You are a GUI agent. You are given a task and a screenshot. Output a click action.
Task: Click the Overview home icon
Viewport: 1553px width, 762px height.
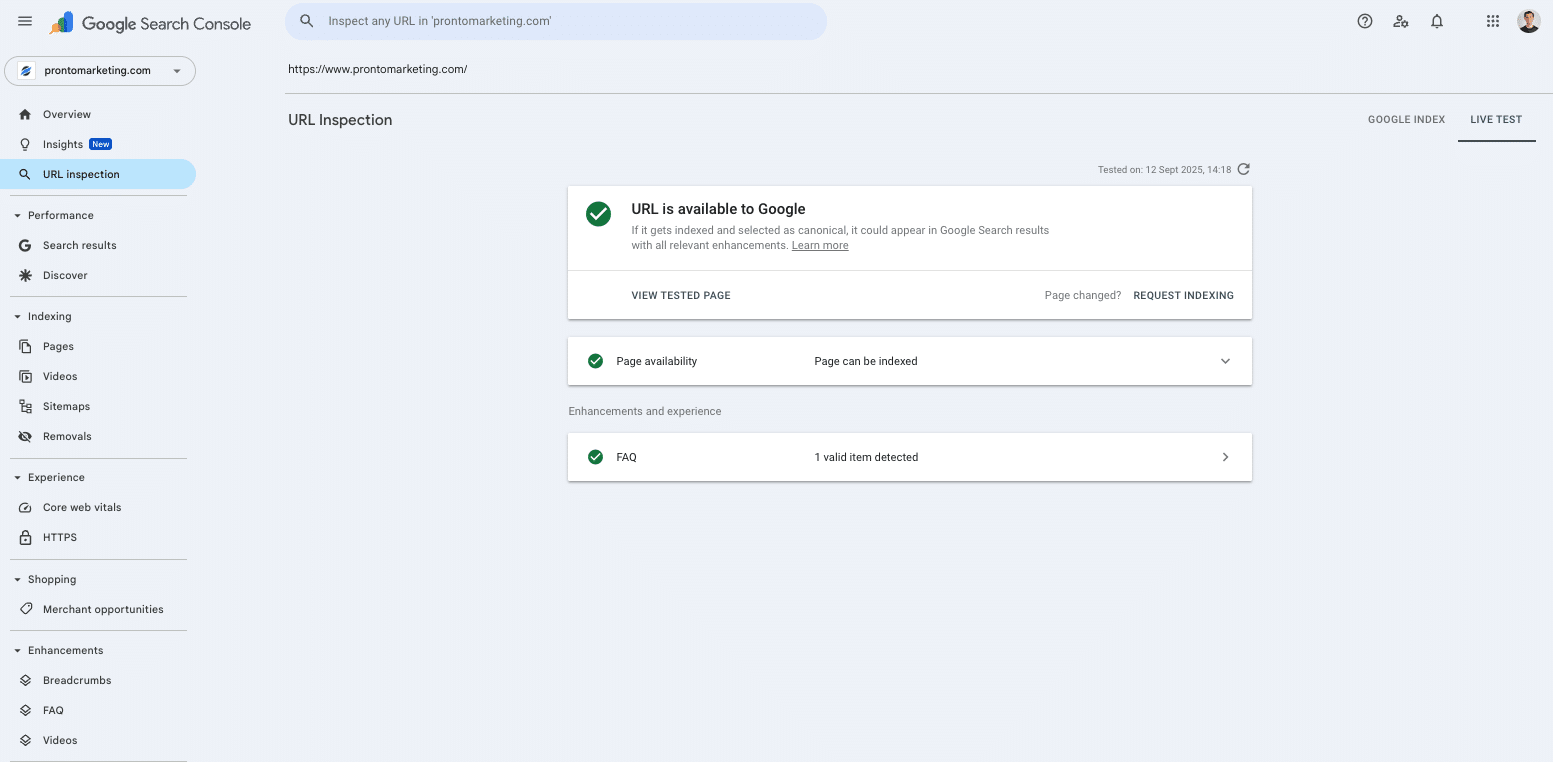pyautogui.click(x=25, y=114)
